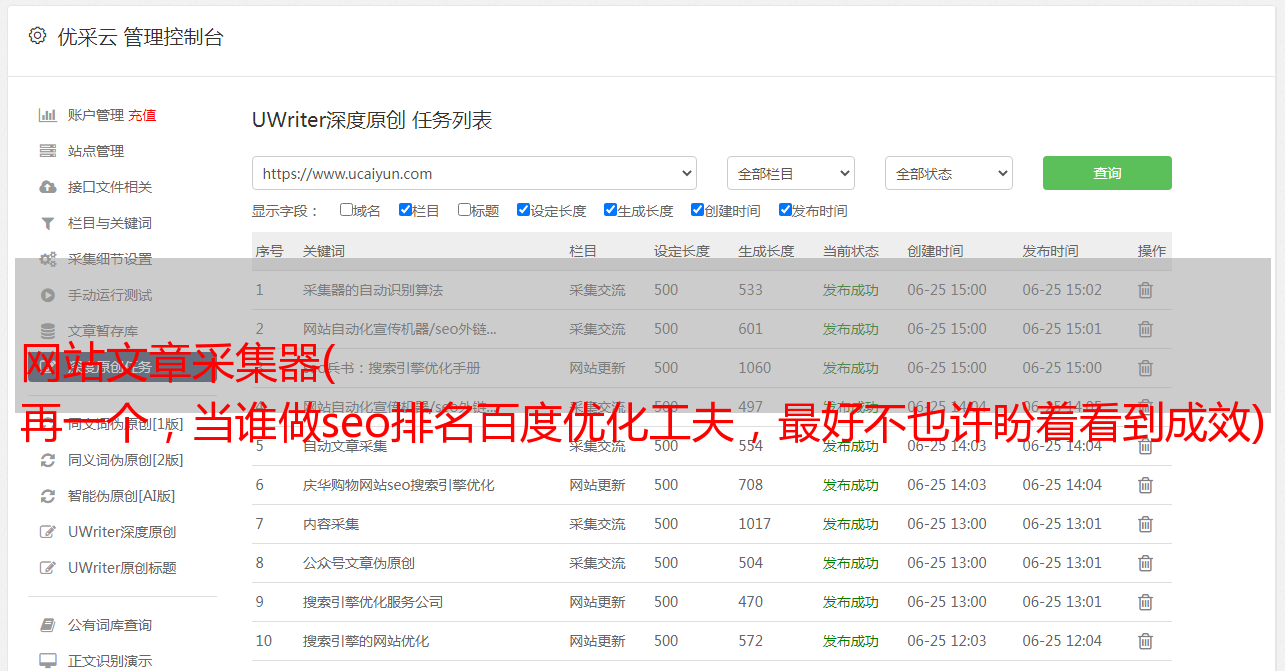The width and height of the screenshot is (1285, 671).
Task: Delete row 2 task with trash icon
Action: click(1146, 329)
